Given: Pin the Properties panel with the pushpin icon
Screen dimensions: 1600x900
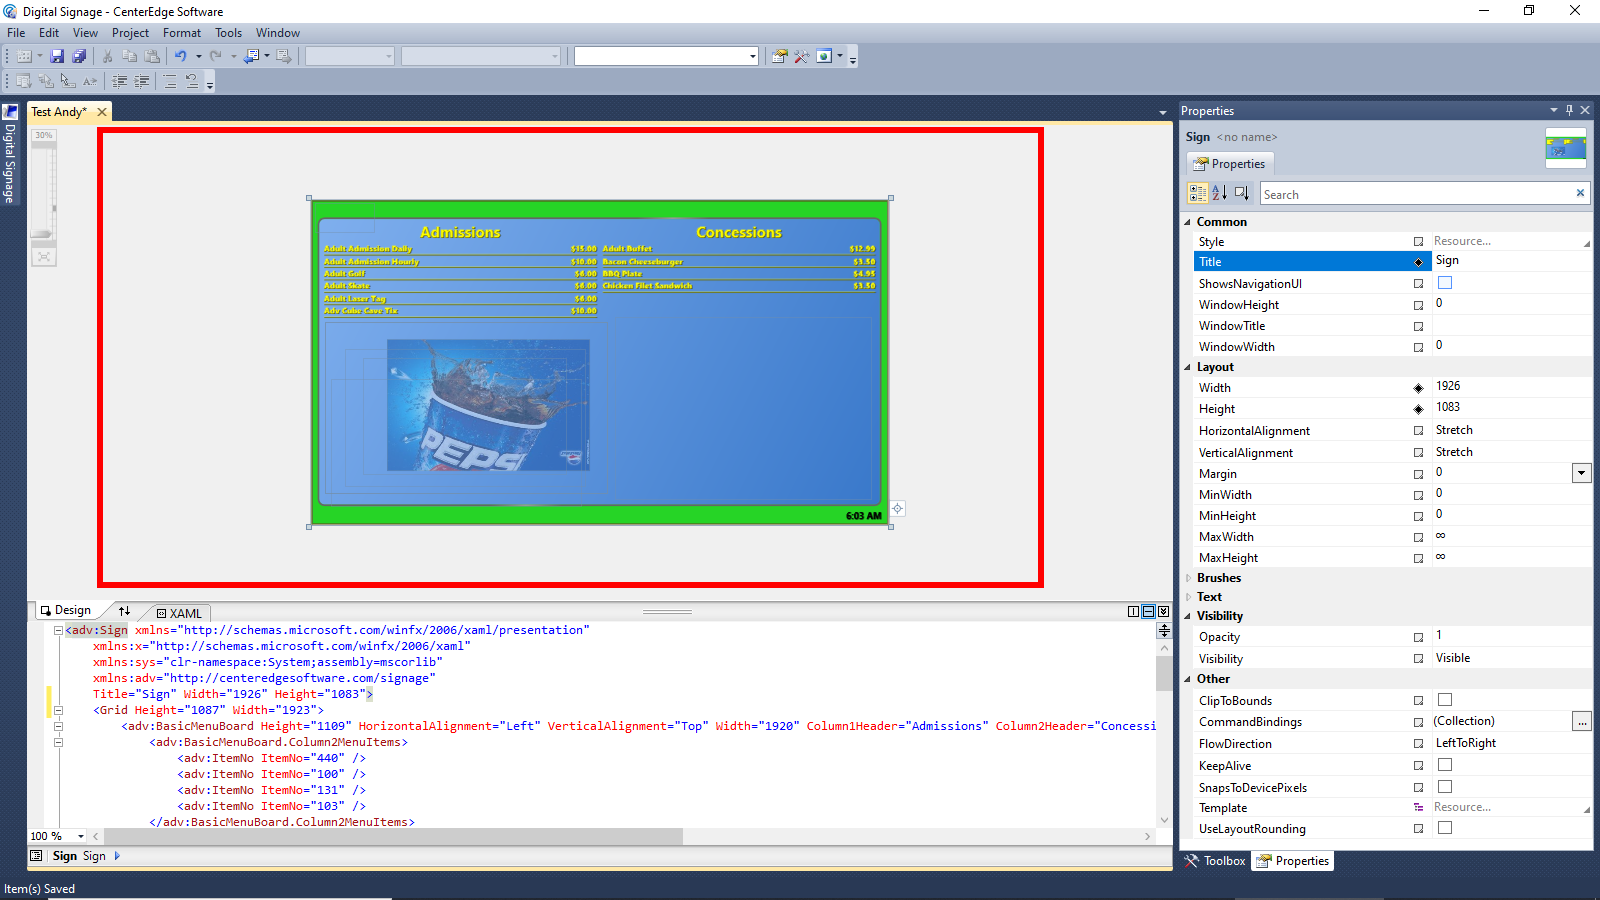Looking at the screenshot, I should 1569,110.
